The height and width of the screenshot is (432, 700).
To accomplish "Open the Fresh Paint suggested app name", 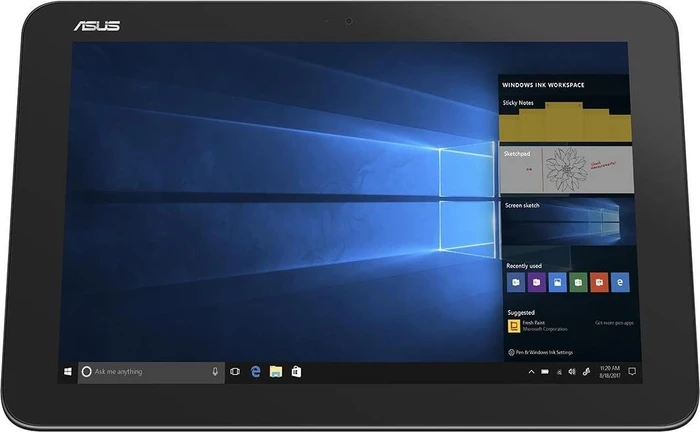I will tap(533, 323).
